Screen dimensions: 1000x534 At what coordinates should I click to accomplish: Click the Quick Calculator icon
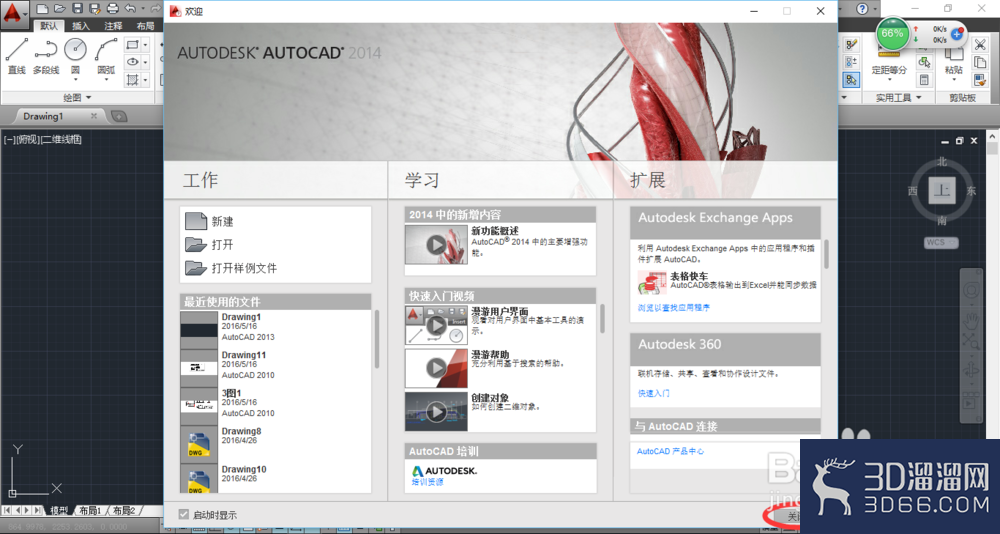(923, 80)
